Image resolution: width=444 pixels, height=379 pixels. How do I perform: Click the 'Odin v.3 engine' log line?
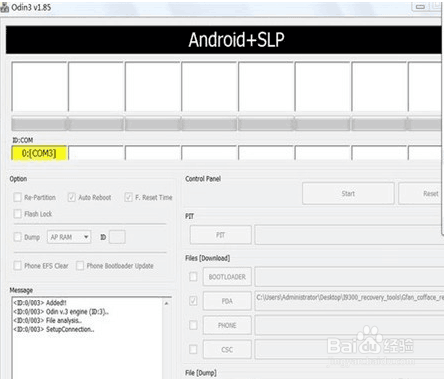point(61,312)
